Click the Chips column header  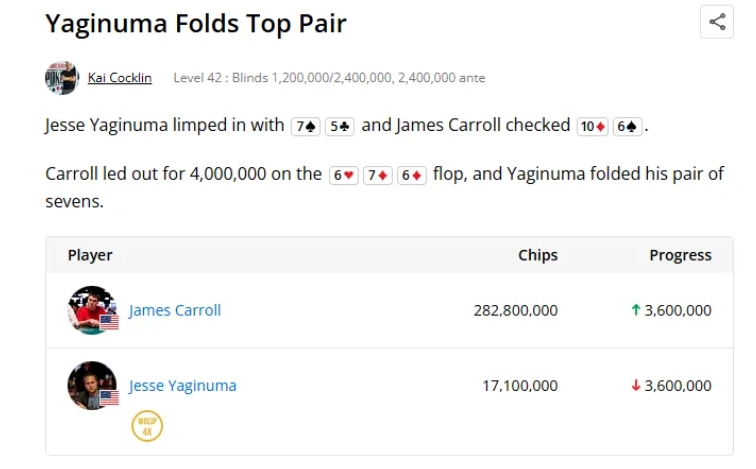pos(538,255)
